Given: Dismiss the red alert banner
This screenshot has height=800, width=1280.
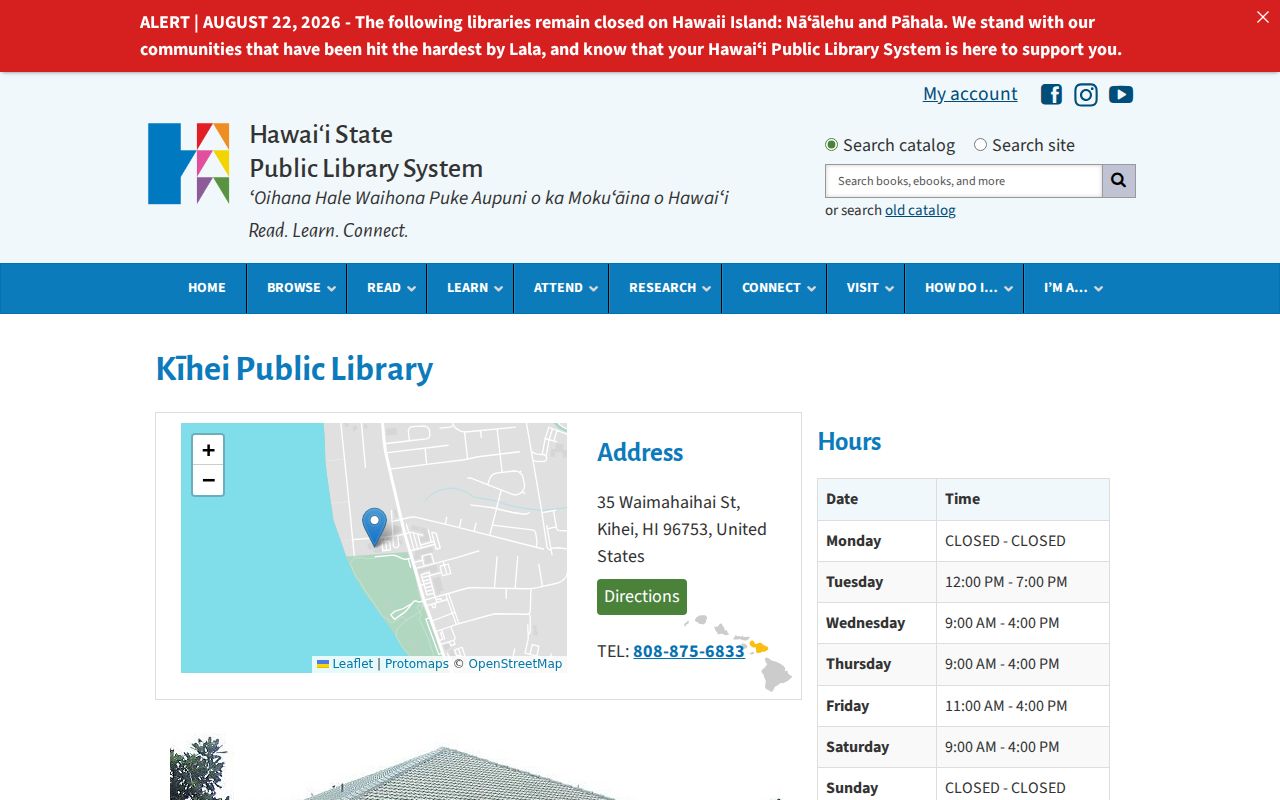Looking at the screenshot, I should pos(1262,17).
